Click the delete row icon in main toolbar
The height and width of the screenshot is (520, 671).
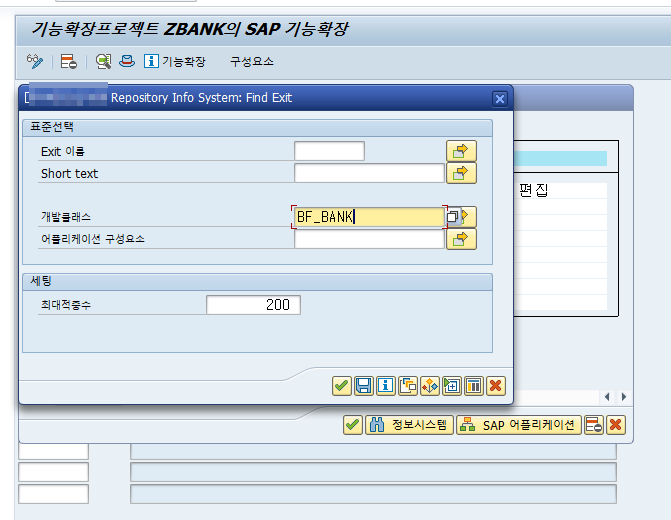[68, 62]
